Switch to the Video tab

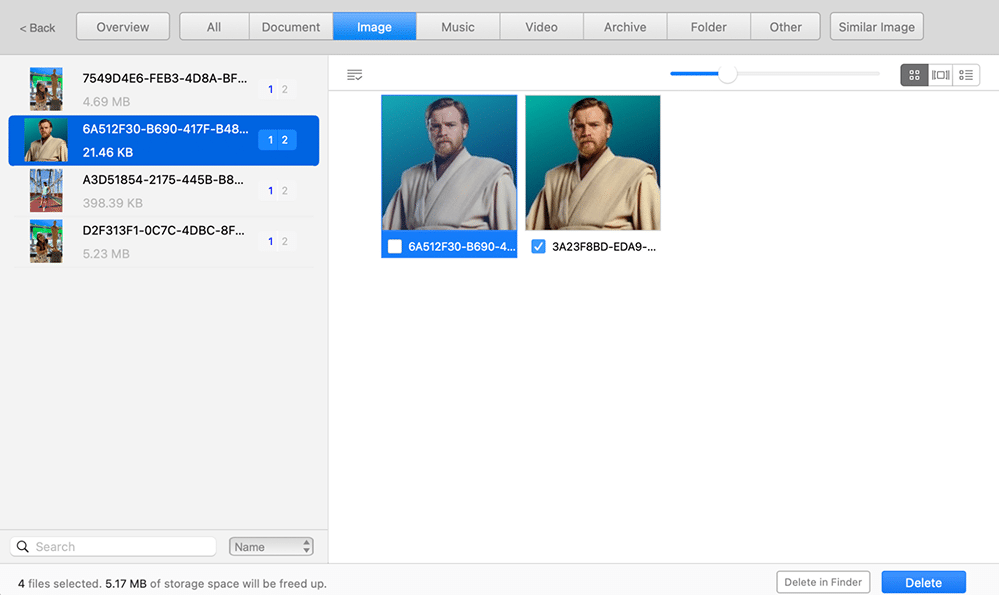click(x=542, y=27)
